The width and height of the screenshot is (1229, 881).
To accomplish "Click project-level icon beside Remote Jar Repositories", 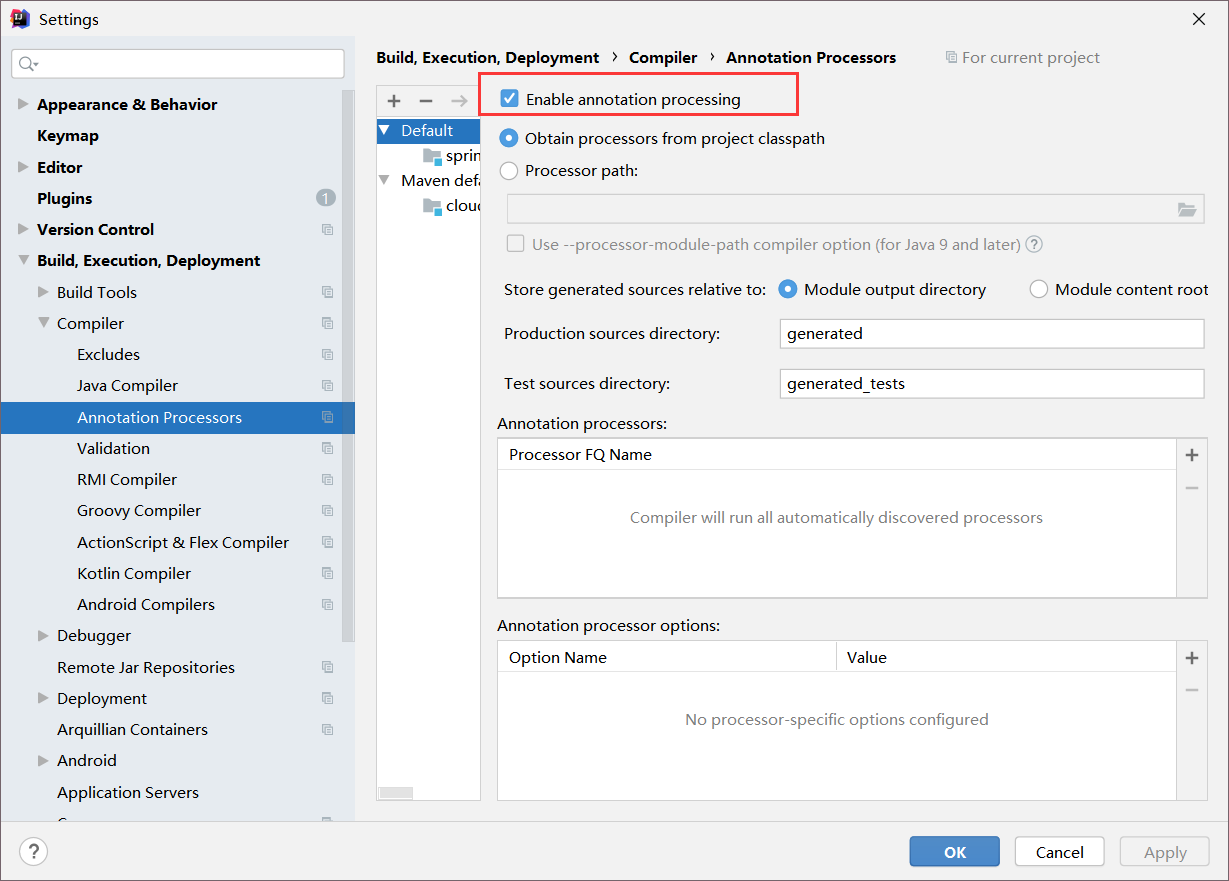I will [327, 667].
